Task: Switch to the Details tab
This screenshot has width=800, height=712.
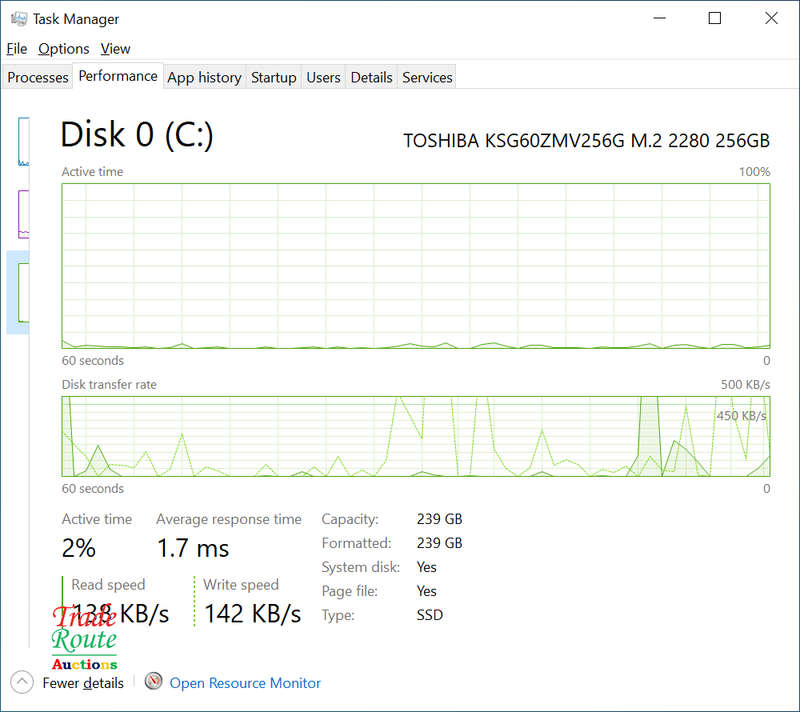Action: pyautogui.click(x=371, y=77)
